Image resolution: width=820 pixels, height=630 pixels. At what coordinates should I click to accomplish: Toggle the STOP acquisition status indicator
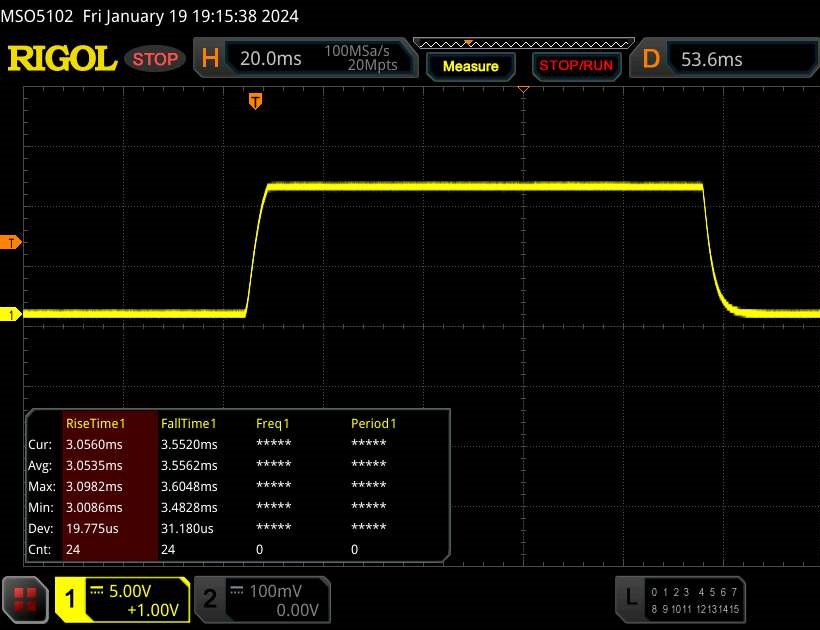pos(155,59)
